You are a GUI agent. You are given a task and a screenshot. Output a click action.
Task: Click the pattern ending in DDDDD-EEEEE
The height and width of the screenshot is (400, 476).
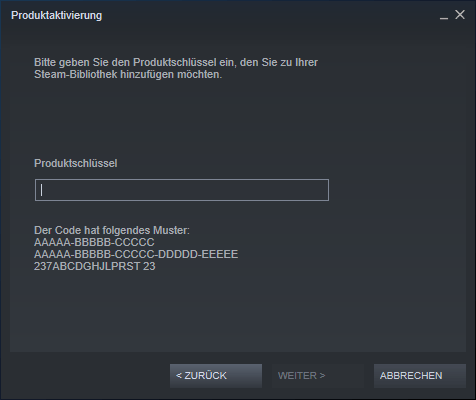coord(136,254)
